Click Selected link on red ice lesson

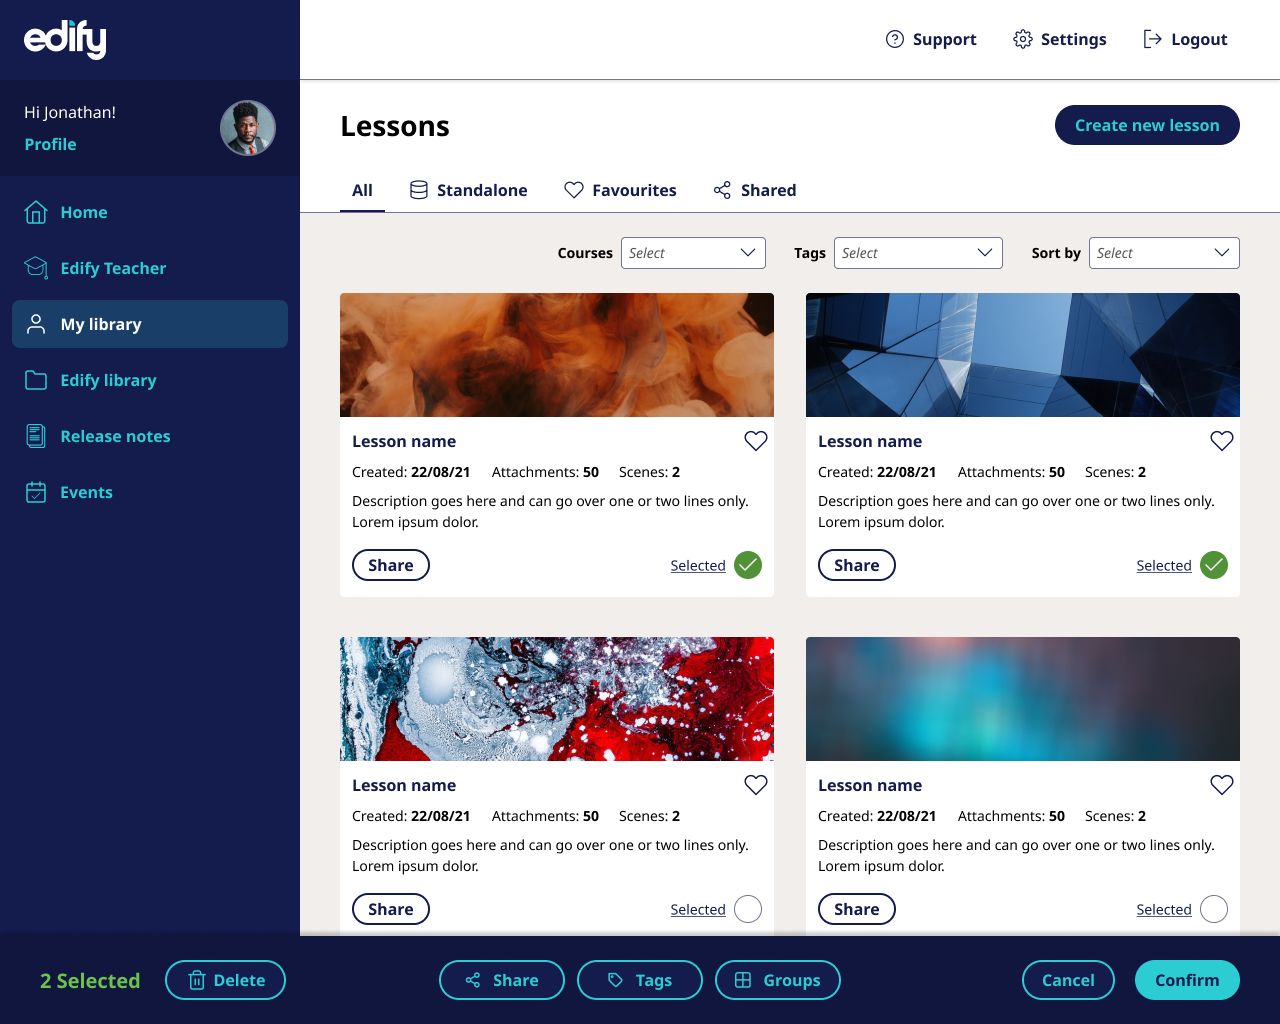click(x=698, y=909)
